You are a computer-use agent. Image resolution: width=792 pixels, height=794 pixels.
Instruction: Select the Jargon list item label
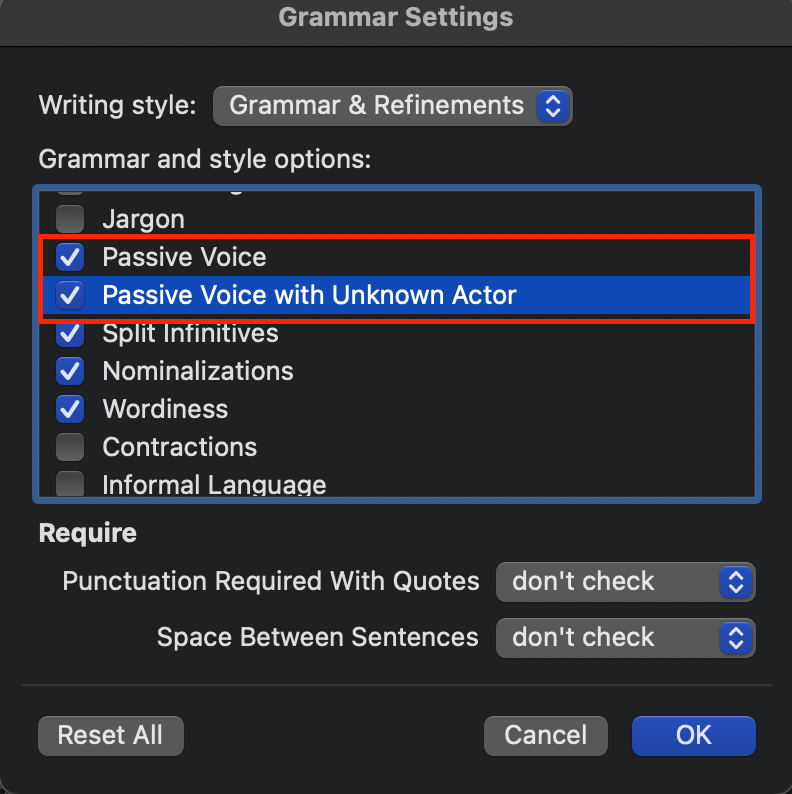(143, 219)
